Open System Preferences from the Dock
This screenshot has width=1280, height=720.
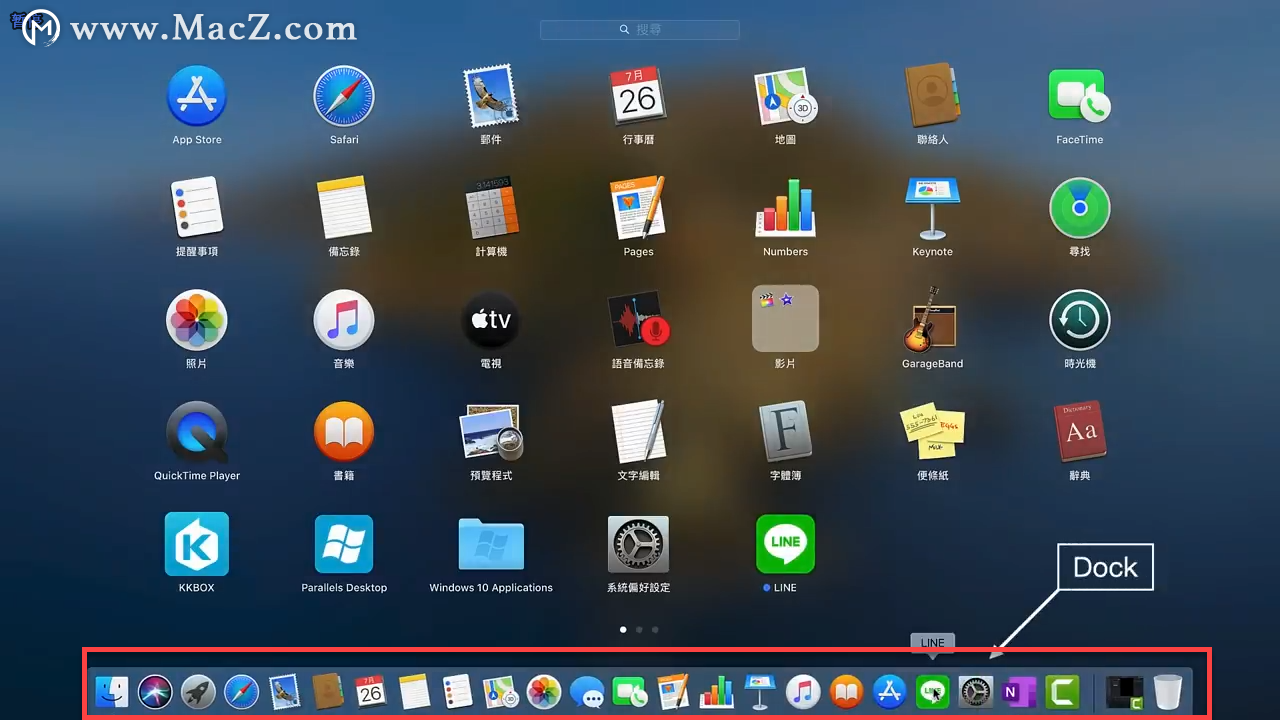[975, 692]
